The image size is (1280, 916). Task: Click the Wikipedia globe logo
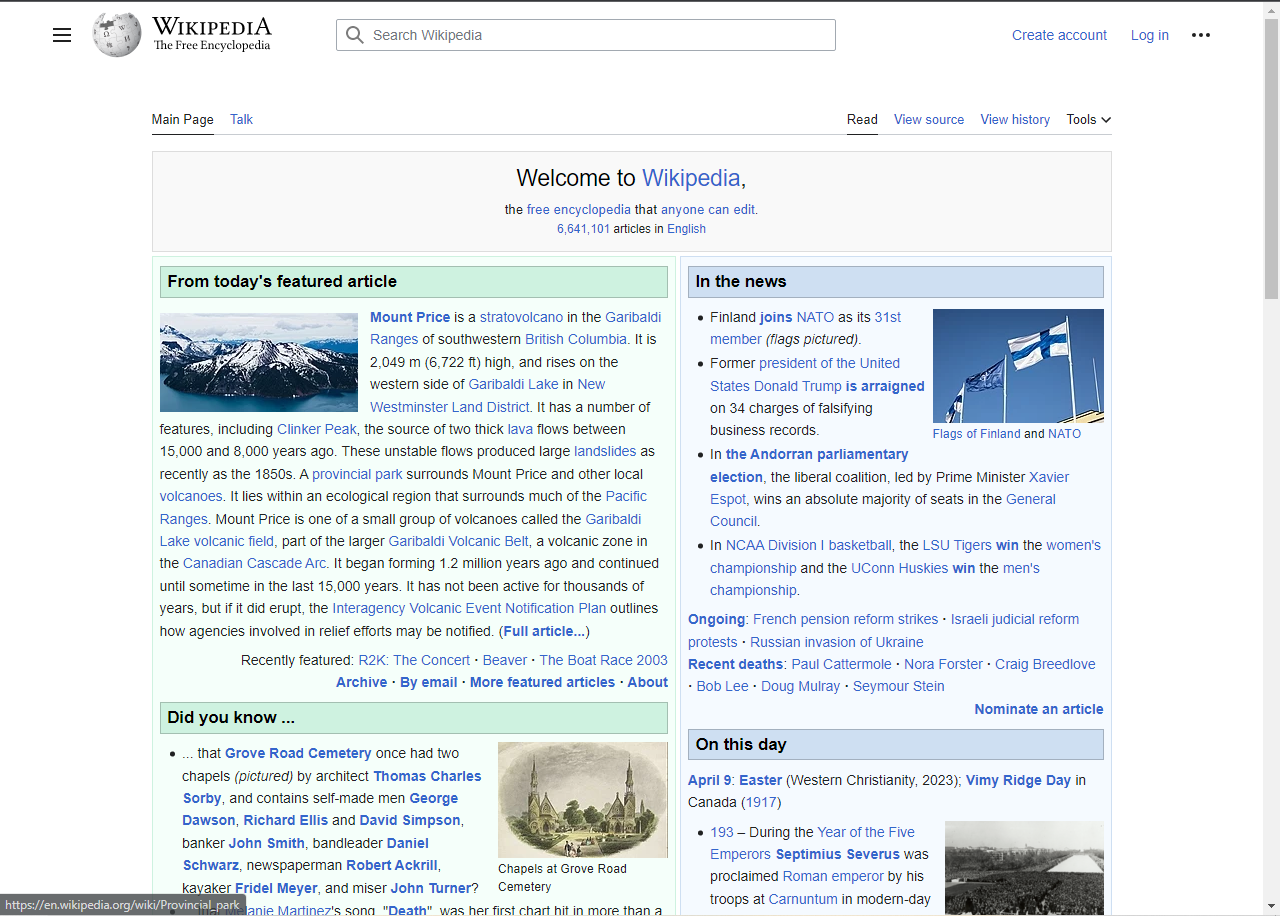[117, 35]
